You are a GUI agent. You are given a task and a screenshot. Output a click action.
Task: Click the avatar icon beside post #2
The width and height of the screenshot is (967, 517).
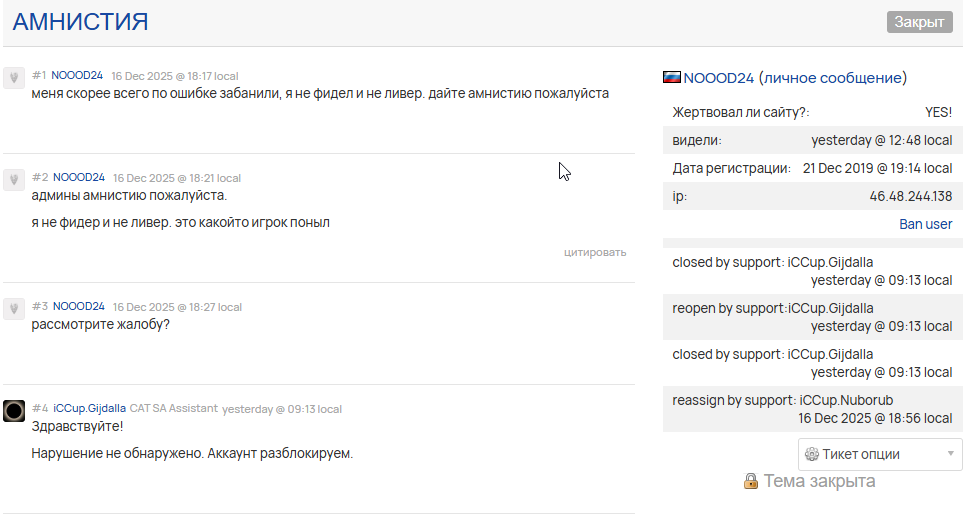point(14,179)
